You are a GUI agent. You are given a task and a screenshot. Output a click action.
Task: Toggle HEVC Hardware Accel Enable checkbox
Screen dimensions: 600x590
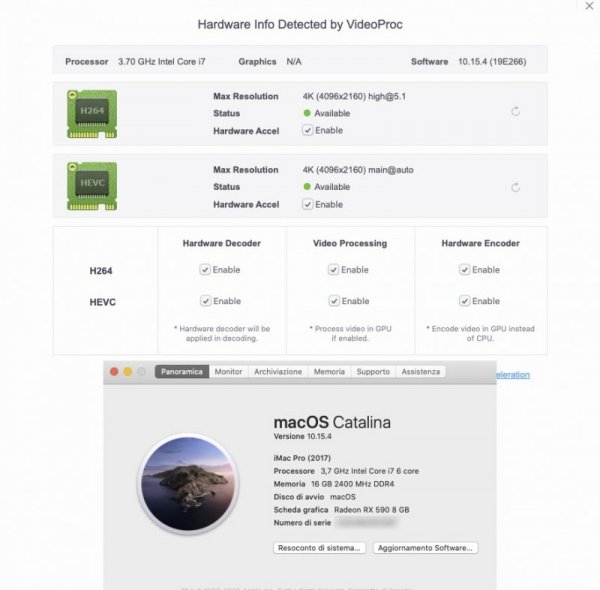[x=307, y=204]
